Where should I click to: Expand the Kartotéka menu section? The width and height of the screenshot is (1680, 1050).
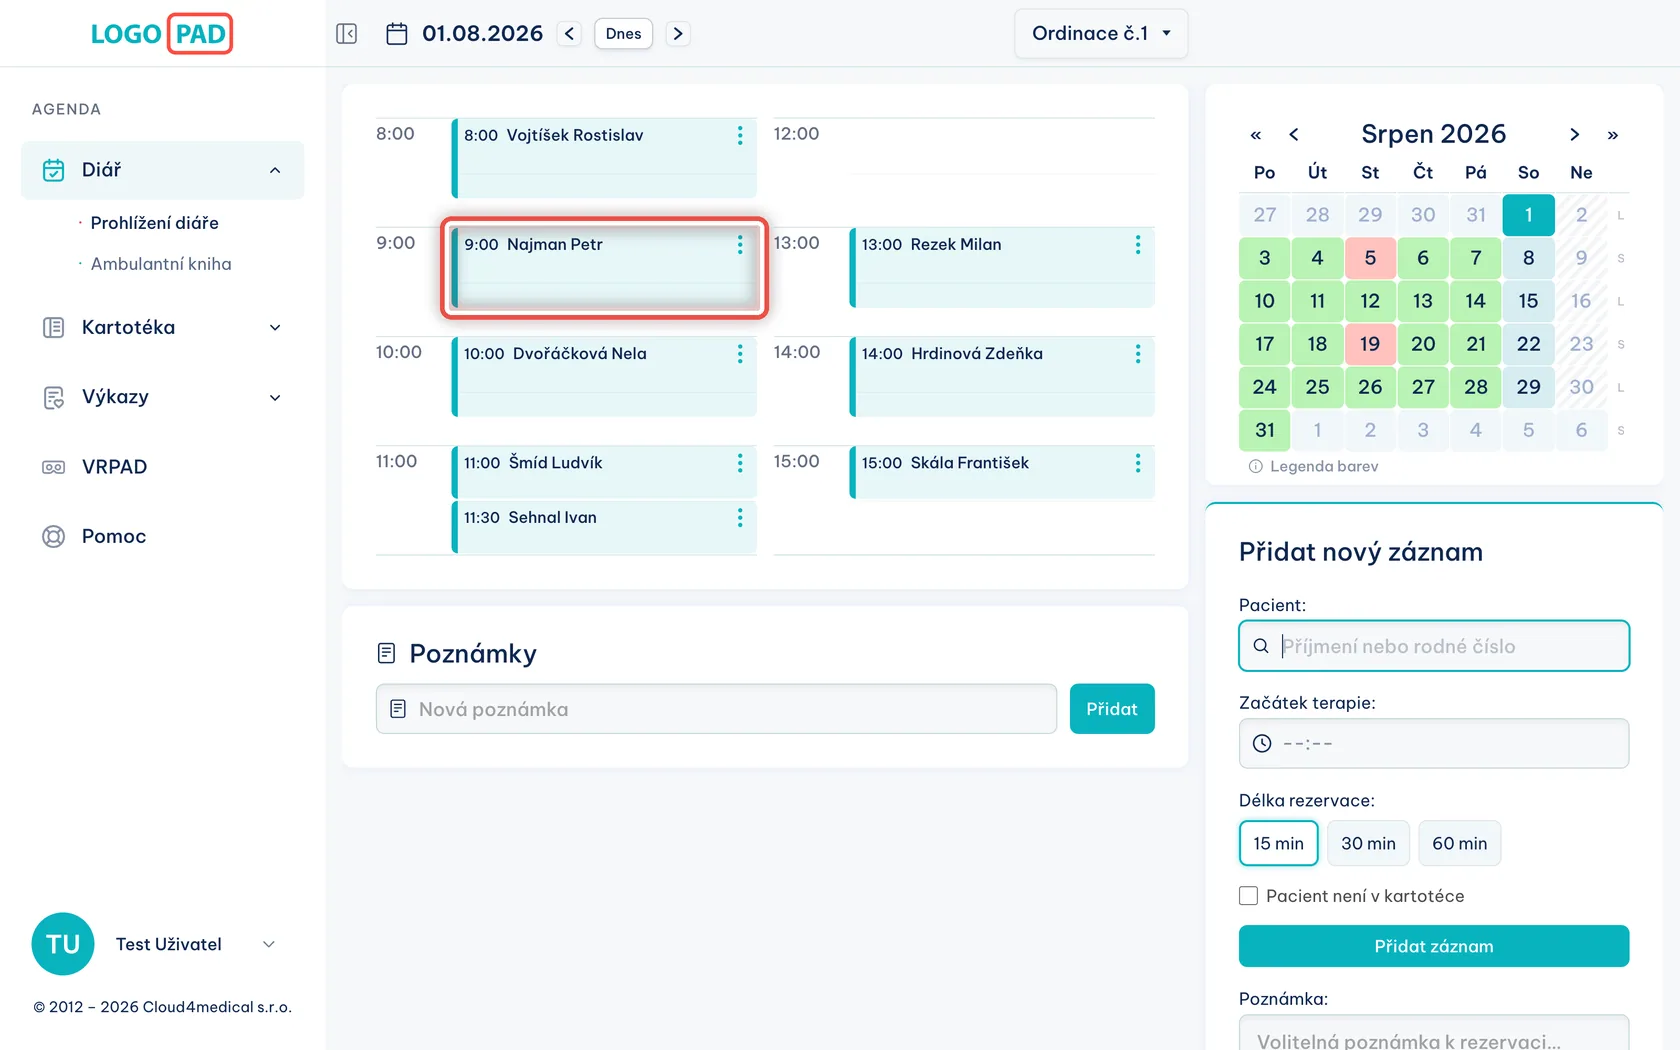[162, 328]
